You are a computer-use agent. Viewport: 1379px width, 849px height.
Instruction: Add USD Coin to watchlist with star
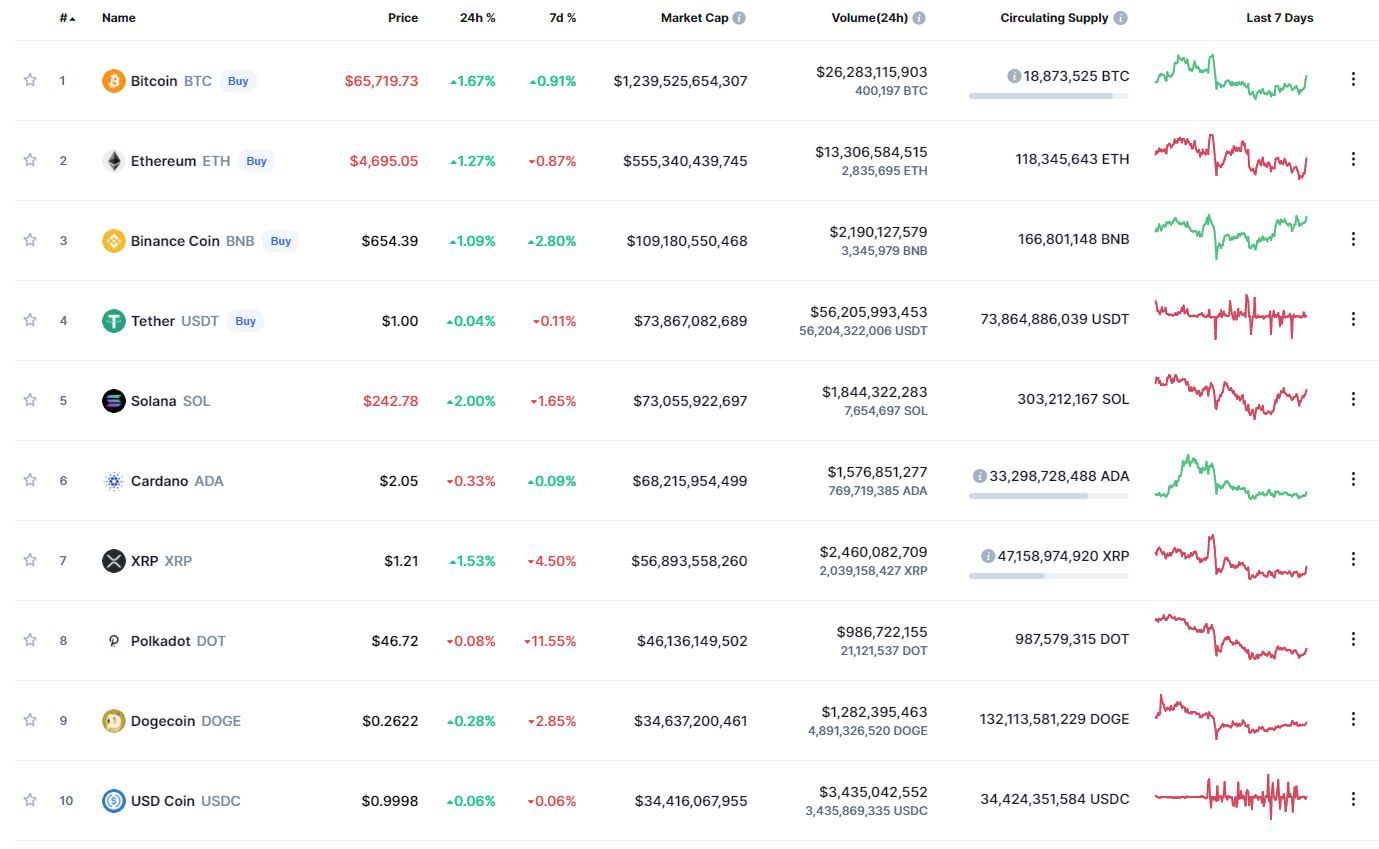click(x=30, y=800)
